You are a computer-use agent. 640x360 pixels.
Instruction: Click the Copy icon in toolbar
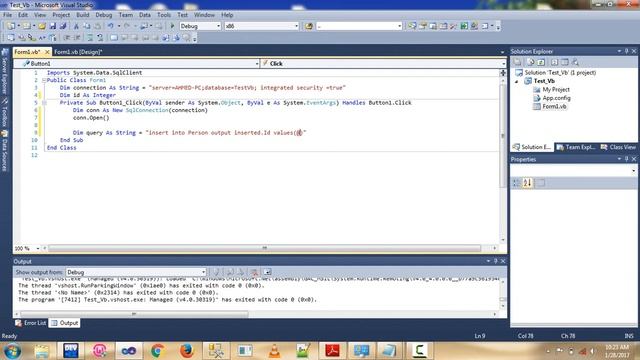click(x=87, y=26)
